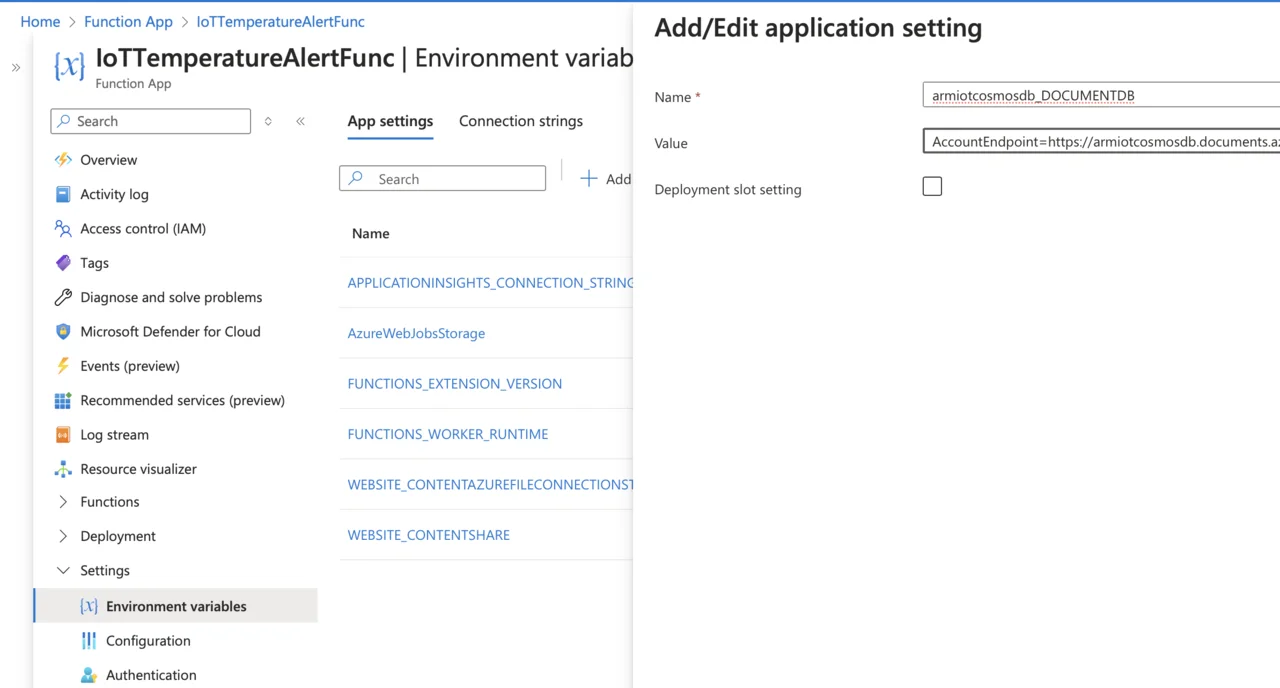Open Microsoft Defender for Cloud shield icon

(63, 332)
